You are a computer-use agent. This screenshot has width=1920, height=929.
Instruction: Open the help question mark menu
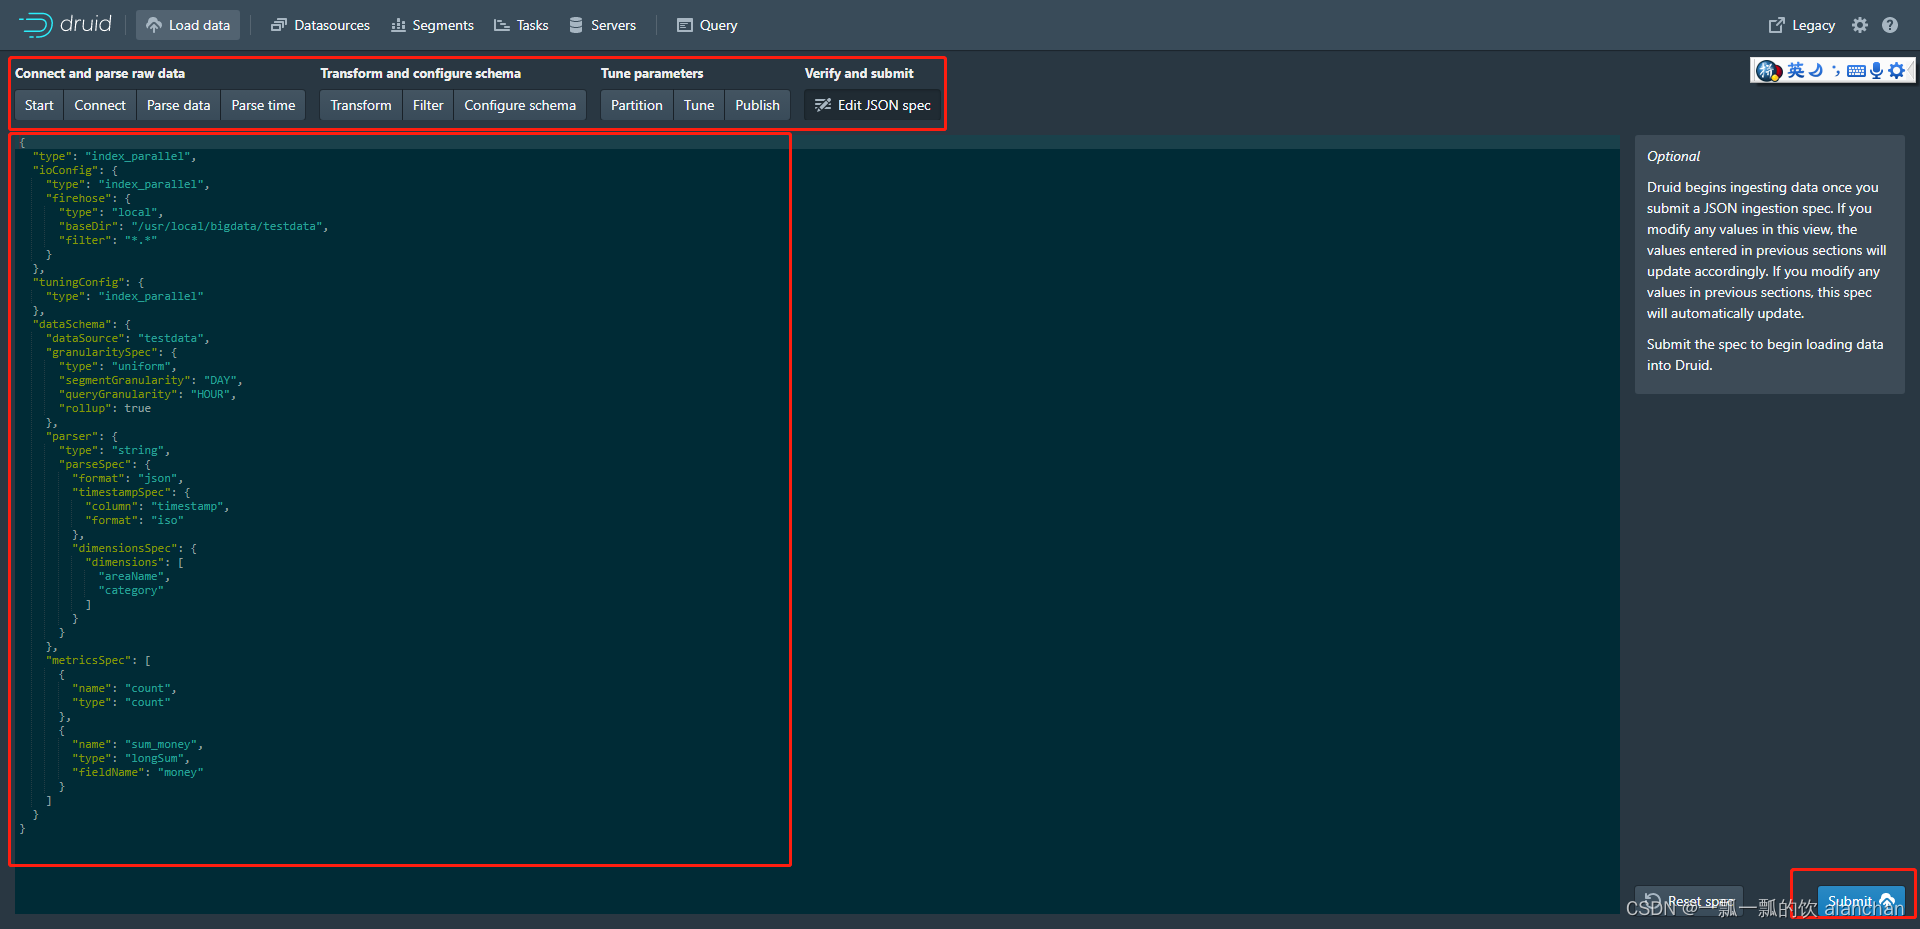point(1890,25)
